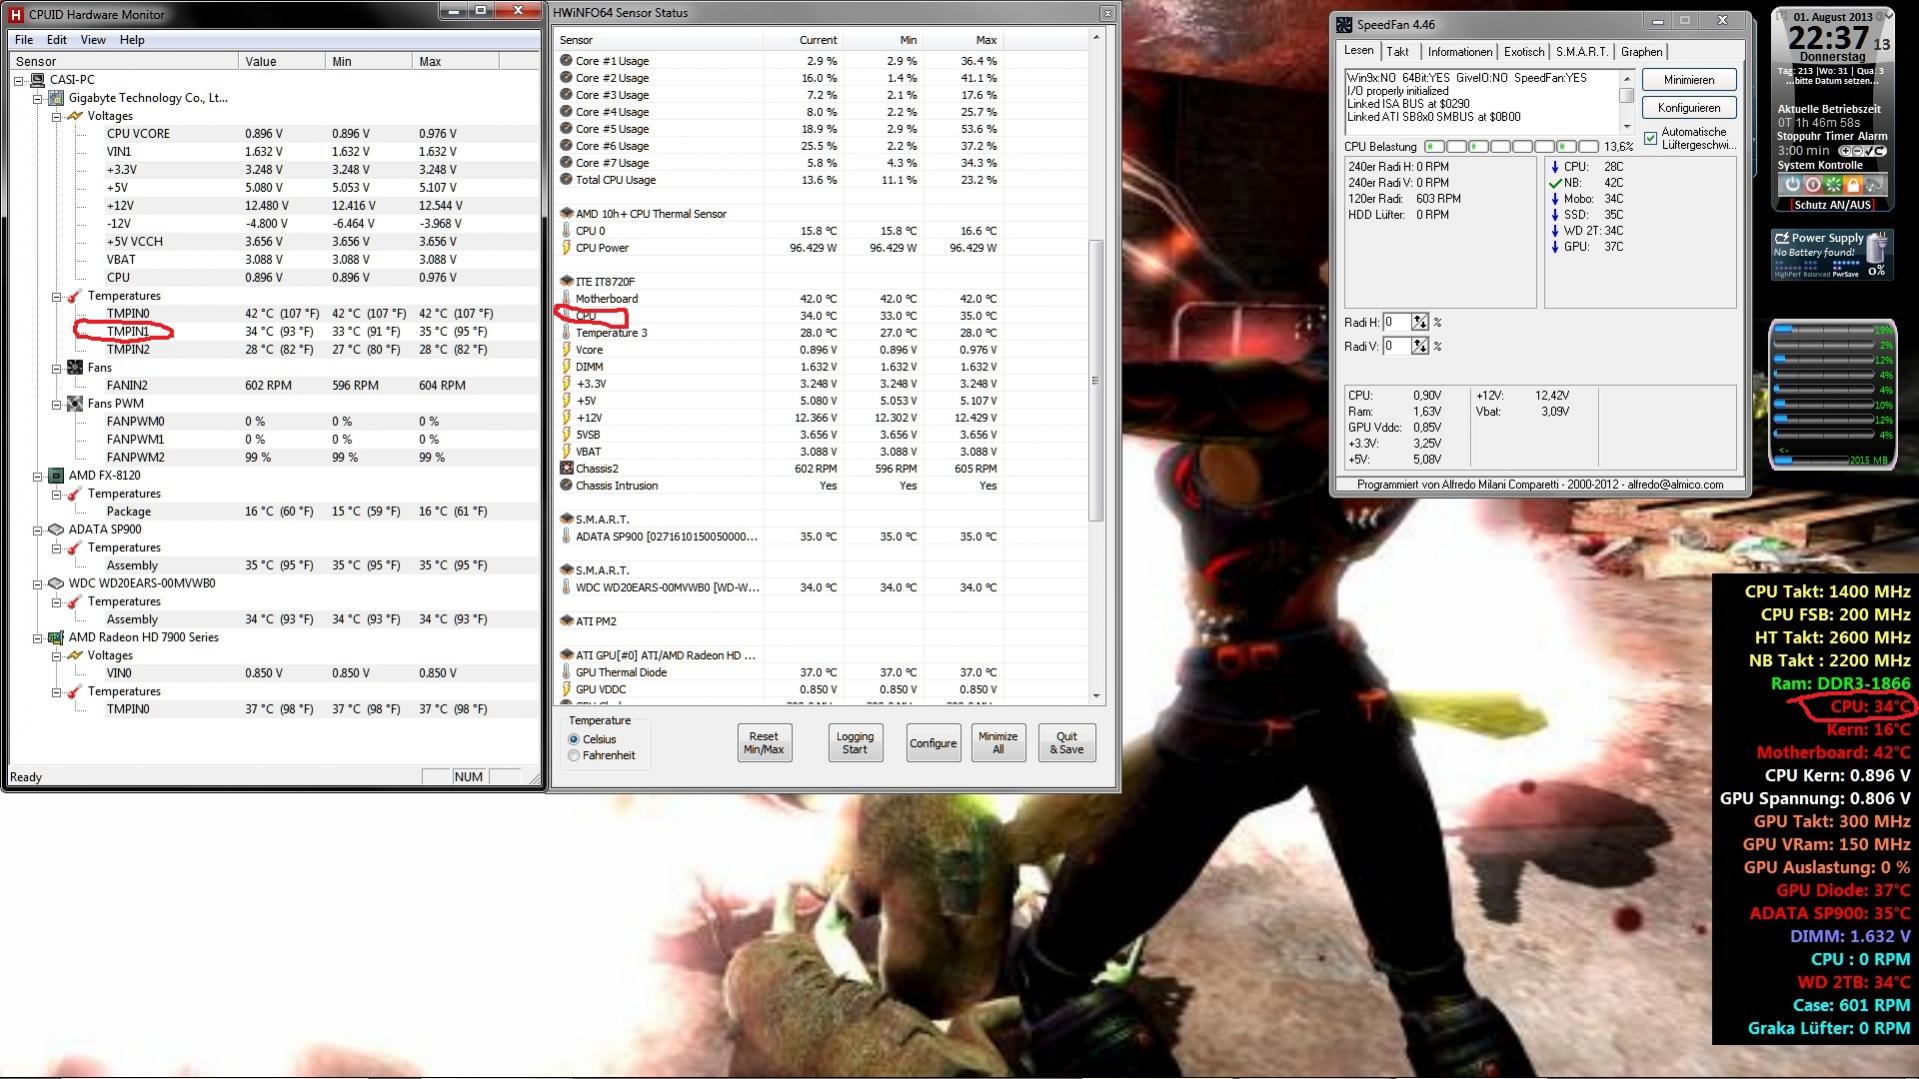Toggle Schutz AN/AUS on the clock gadget
This screenshot has width=1919, height=1079.
point(1832,205)
